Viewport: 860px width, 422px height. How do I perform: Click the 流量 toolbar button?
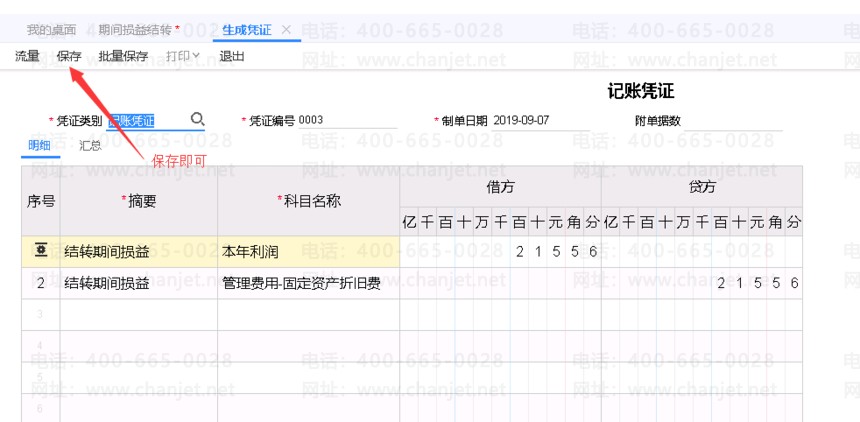coord(27,56)
